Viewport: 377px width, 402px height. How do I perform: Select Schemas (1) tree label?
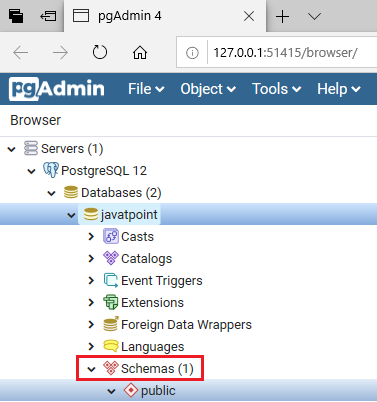(x=157, y=369)
